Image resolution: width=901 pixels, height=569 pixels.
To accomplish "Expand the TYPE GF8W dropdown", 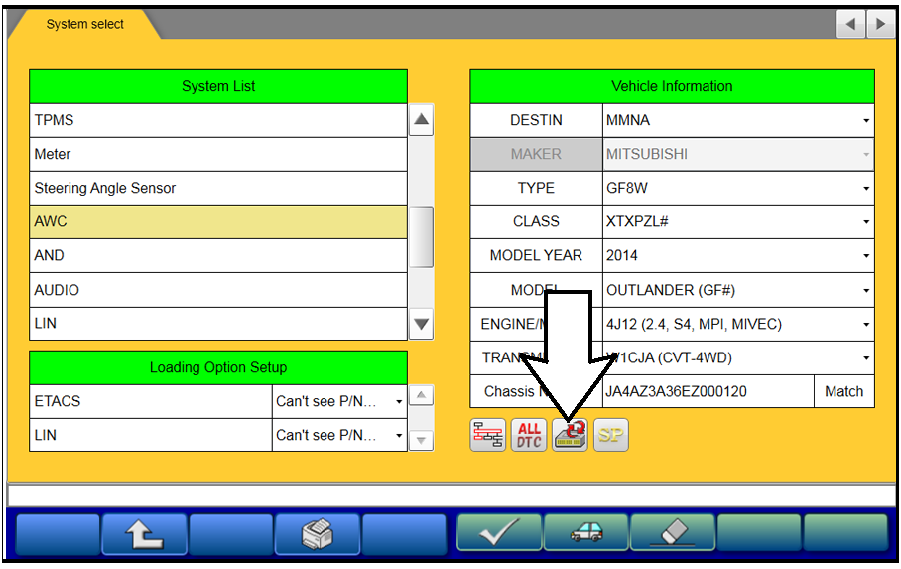I will point(737,188).
